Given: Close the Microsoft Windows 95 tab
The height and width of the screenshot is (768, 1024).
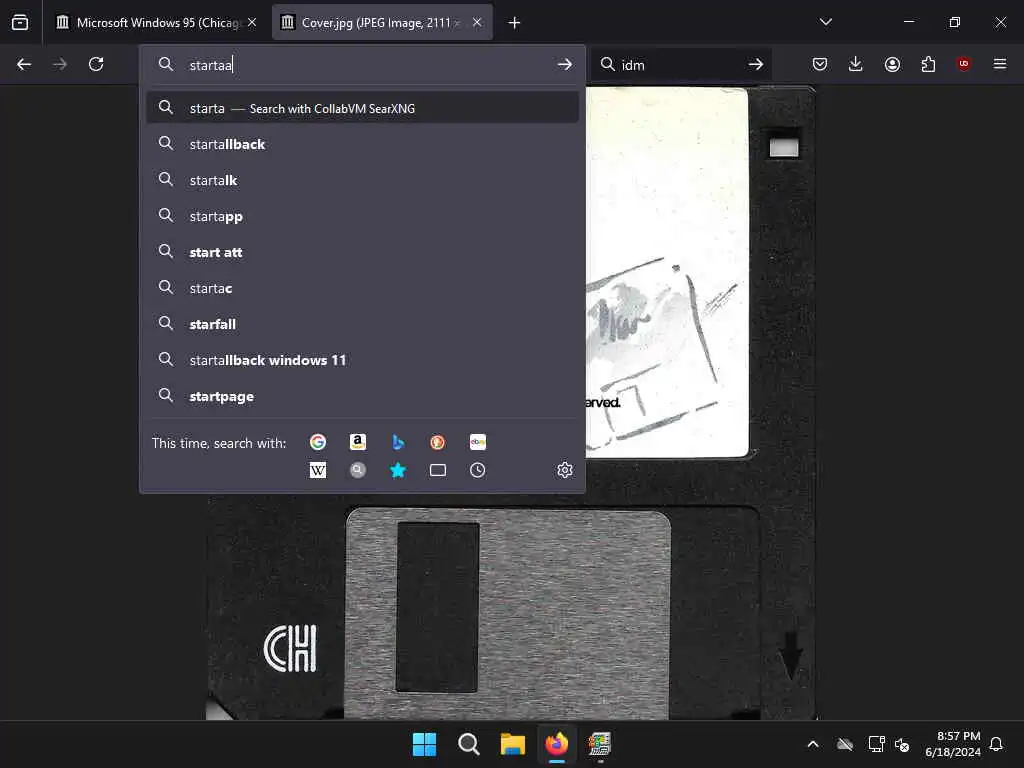Looking at the screenshot, I should pyautogui.click(x=252, y=22).
